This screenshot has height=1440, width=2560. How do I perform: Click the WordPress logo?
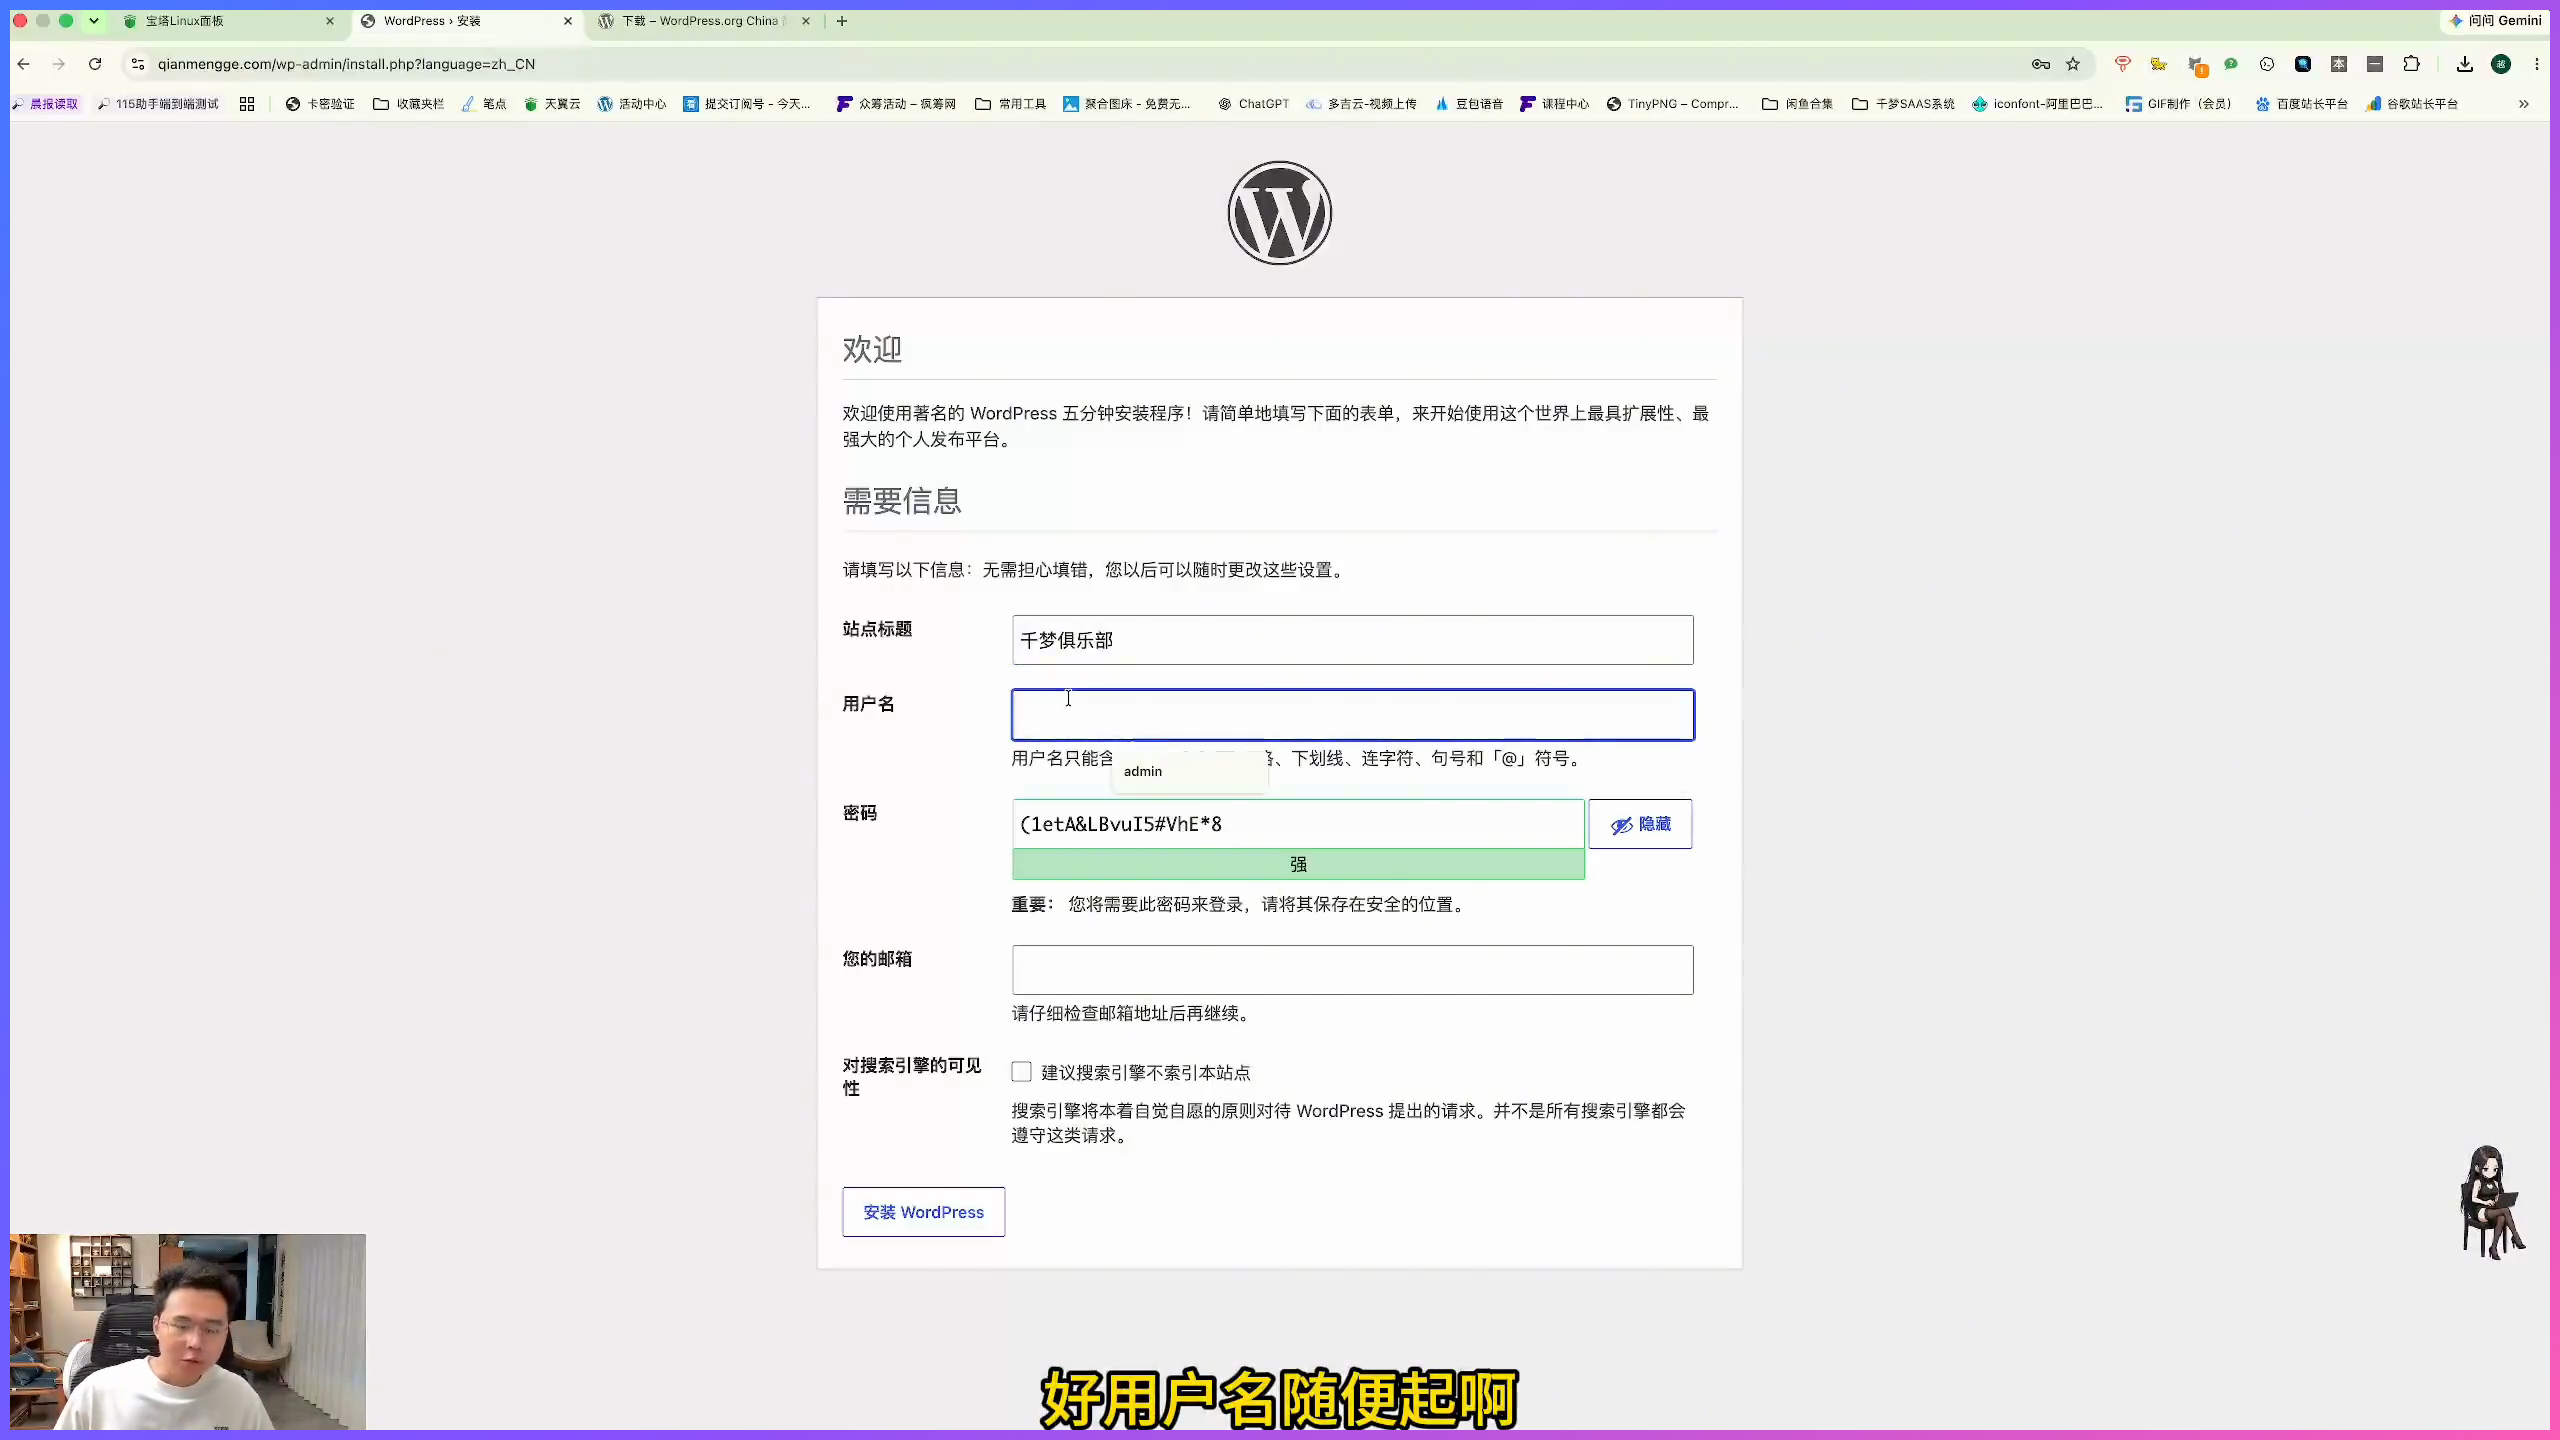(1279, 213)
